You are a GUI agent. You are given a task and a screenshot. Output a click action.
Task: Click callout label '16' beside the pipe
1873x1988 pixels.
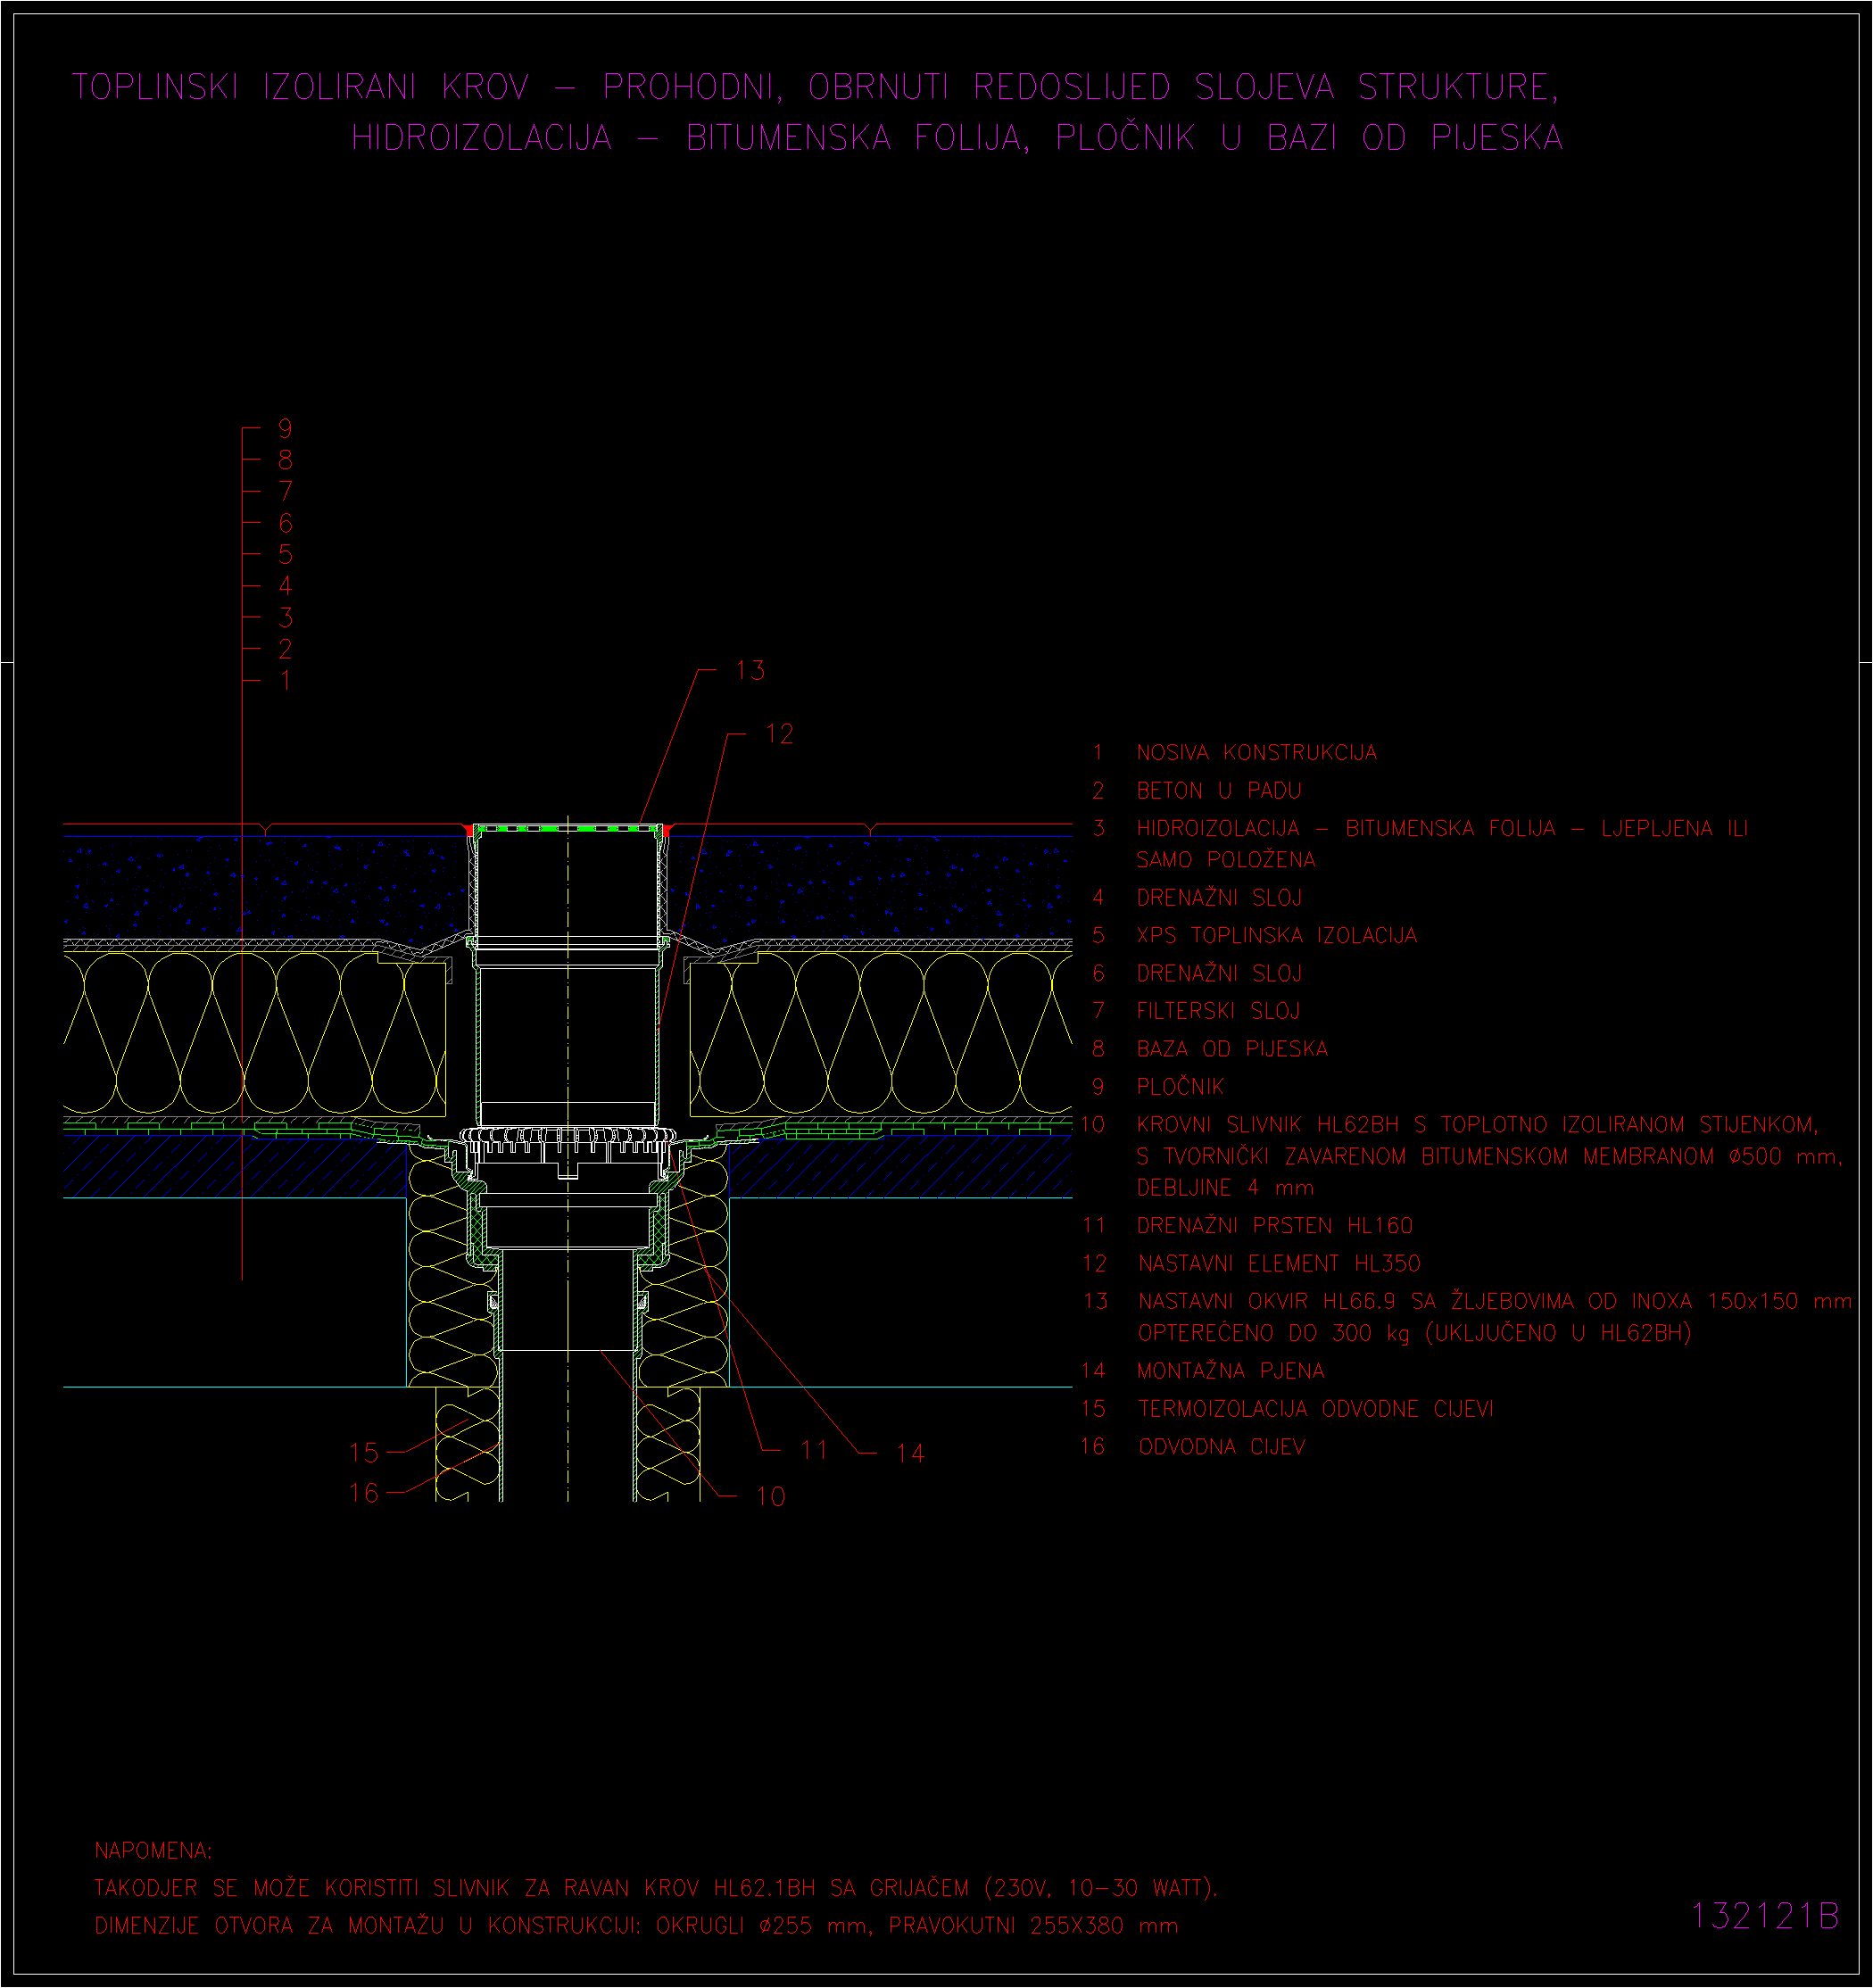pyautogui.click(x=364, y=1494)
